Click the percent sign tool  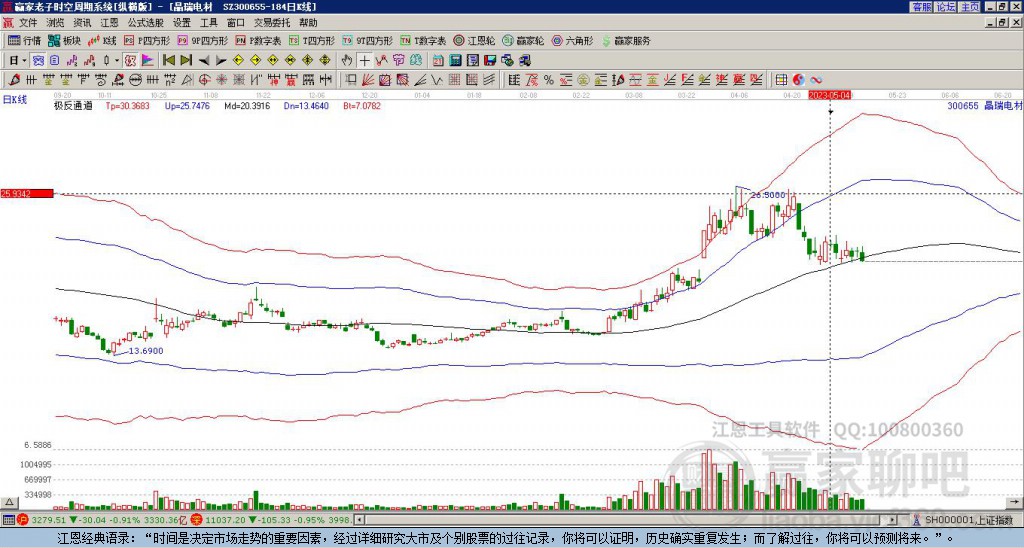pyautogui.click(x=549, y=80)
